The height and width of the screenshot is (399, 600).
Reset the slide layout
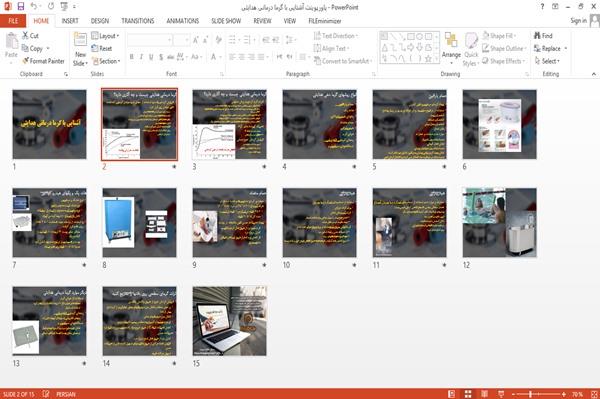102,48
